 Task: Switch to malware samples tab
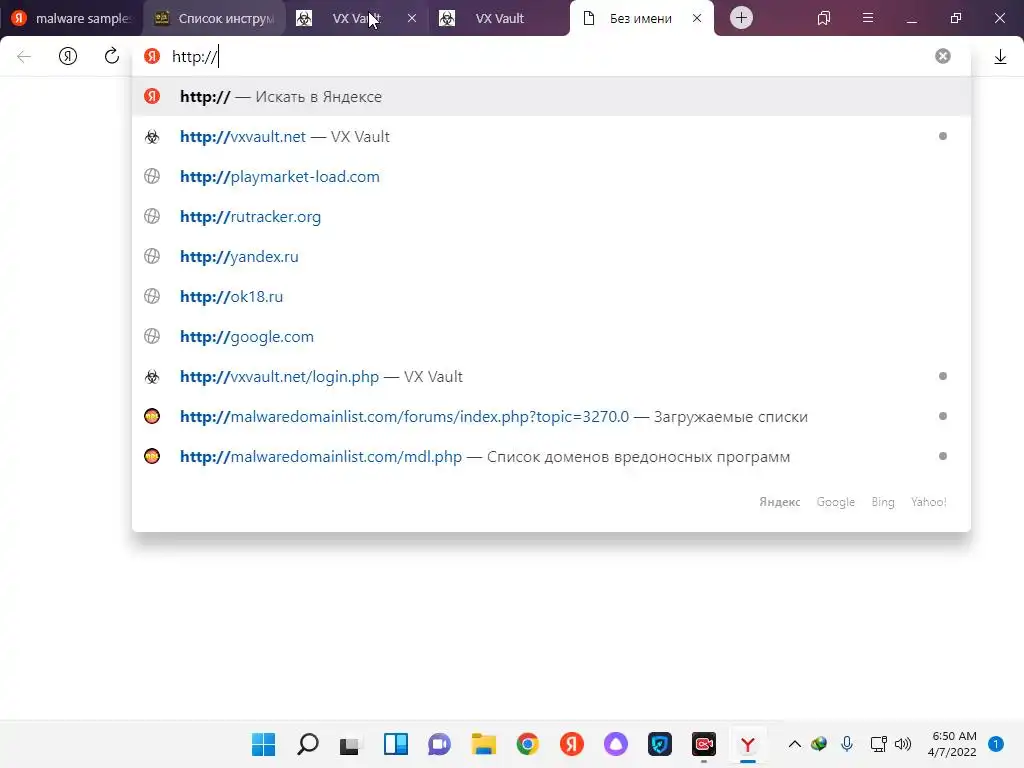pos(71,18)
